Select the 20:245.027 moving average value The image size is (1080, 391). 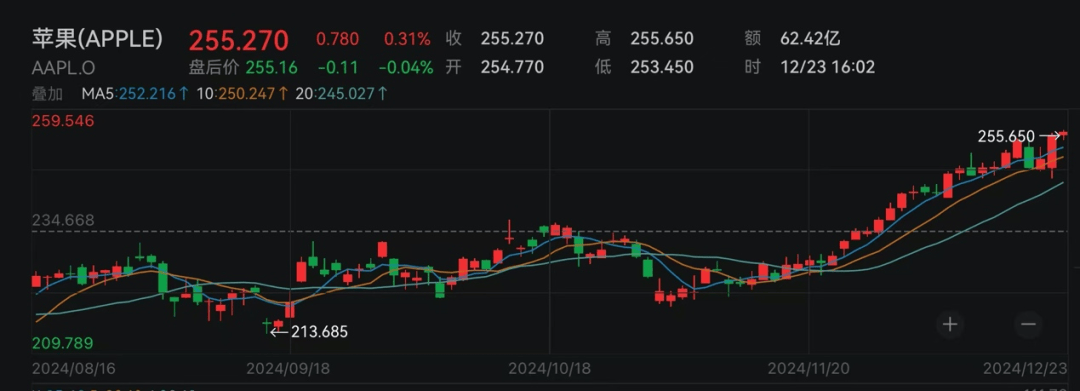click(x=342, y=94)
